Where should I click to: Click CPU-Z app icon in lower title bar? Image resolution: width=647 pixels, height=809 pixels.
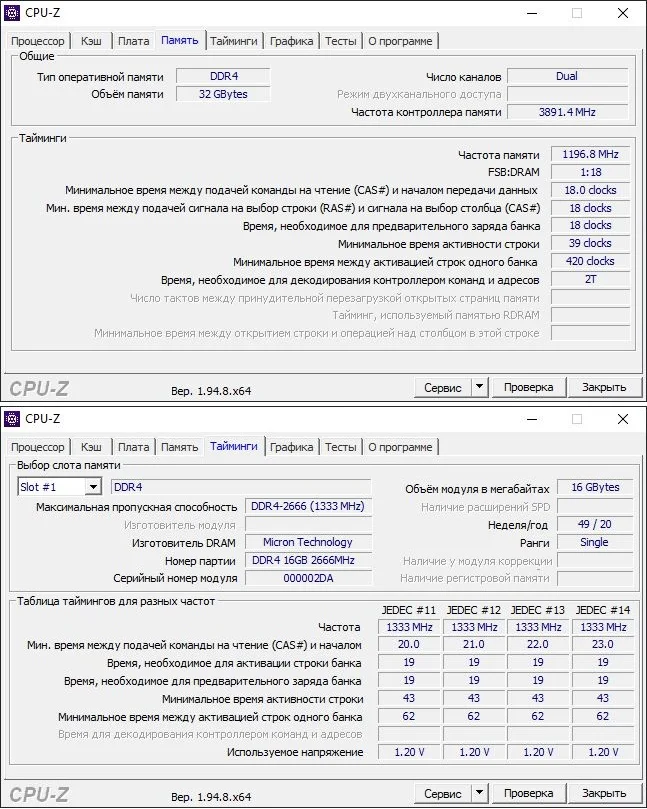pos(11,419)
